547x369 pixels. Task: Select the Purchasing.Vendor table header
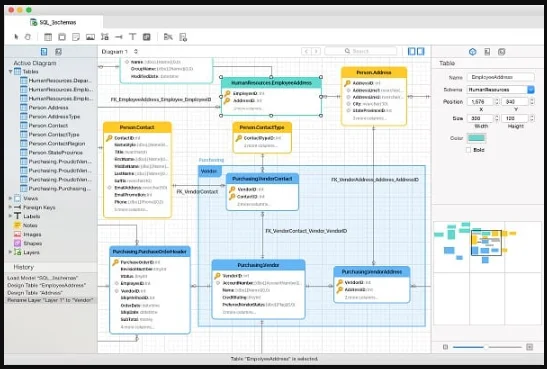[x=258, y=265]
